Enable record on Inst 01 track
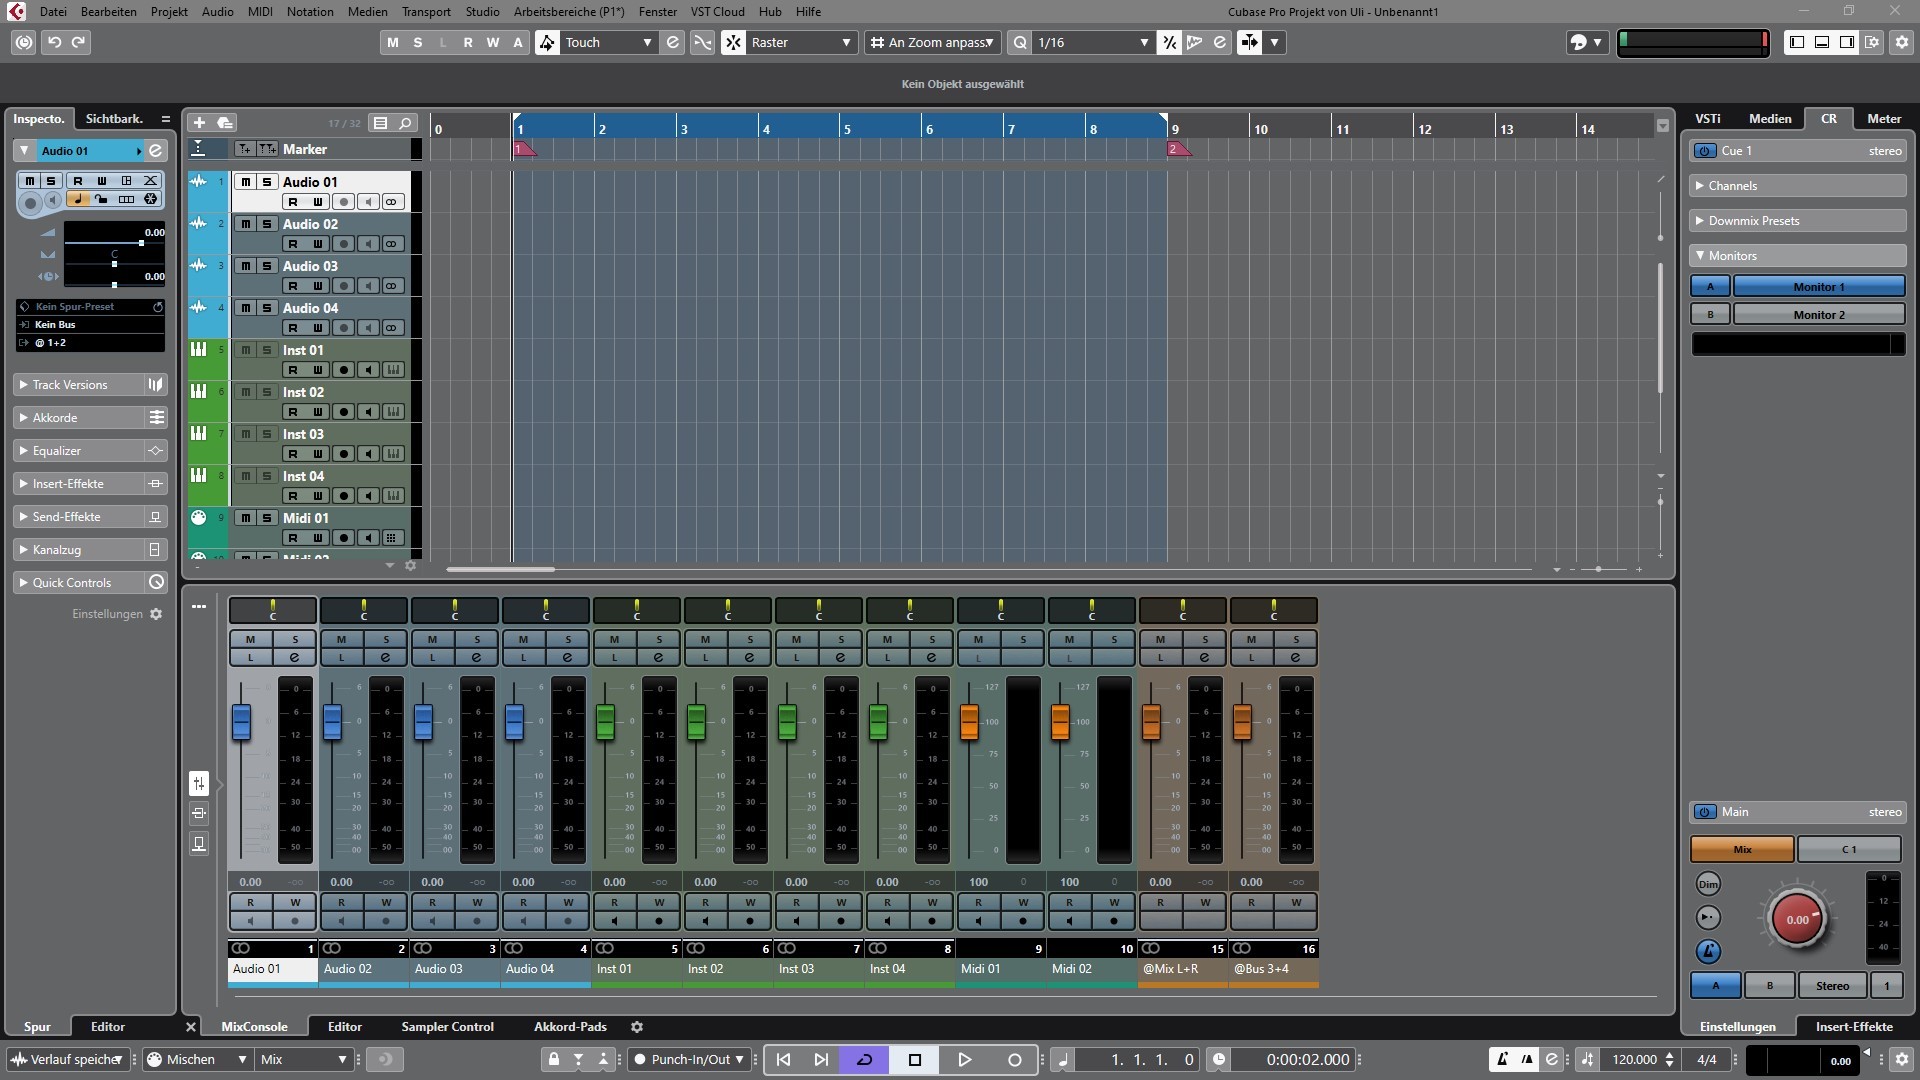This screenshot has width=1920, height=1080. [343, 370]
